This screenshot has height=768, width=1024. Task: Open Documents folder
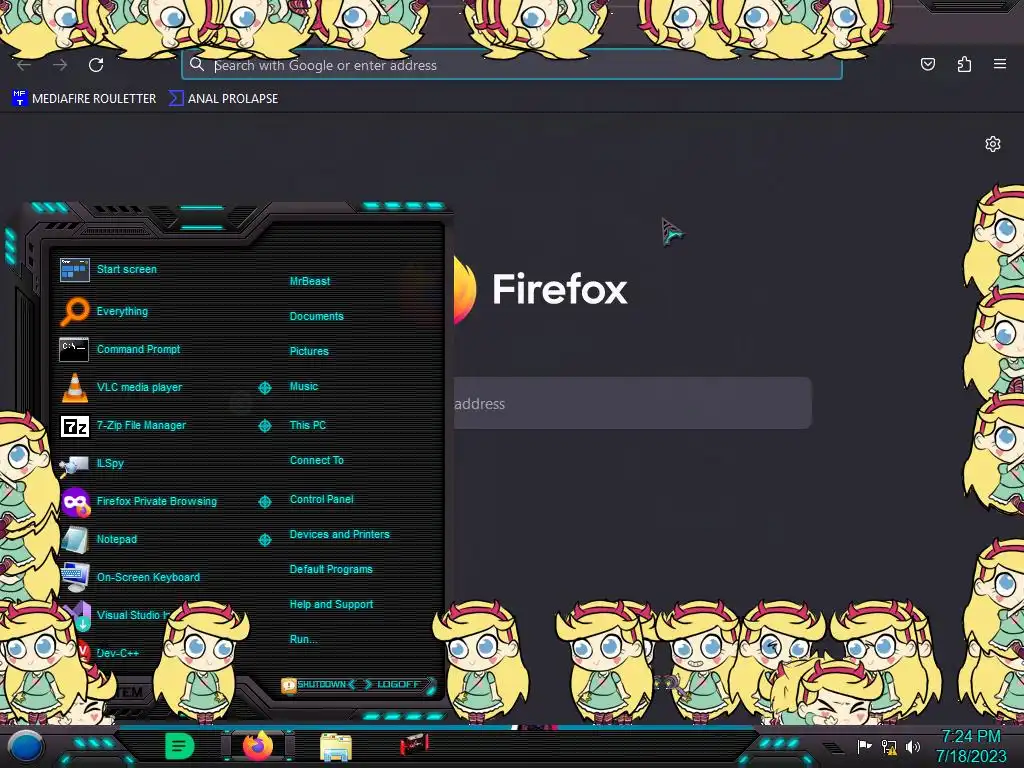[317, 316]
